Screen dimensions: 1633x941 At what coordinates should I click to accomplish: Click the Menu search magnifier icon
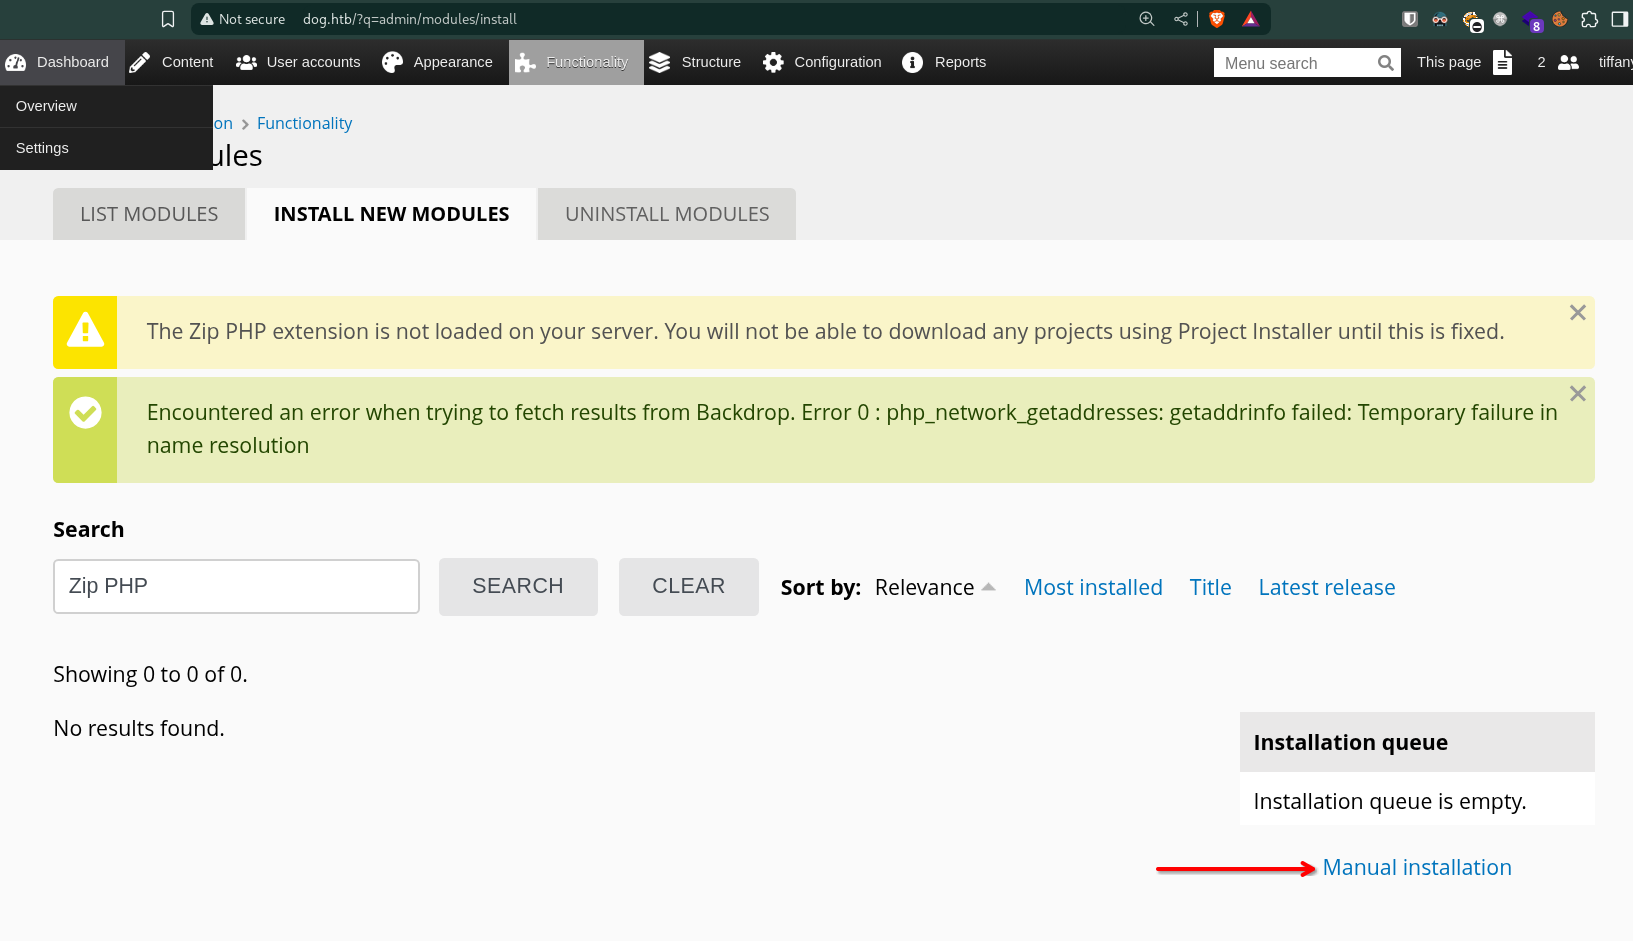[x=1385, y=63]
